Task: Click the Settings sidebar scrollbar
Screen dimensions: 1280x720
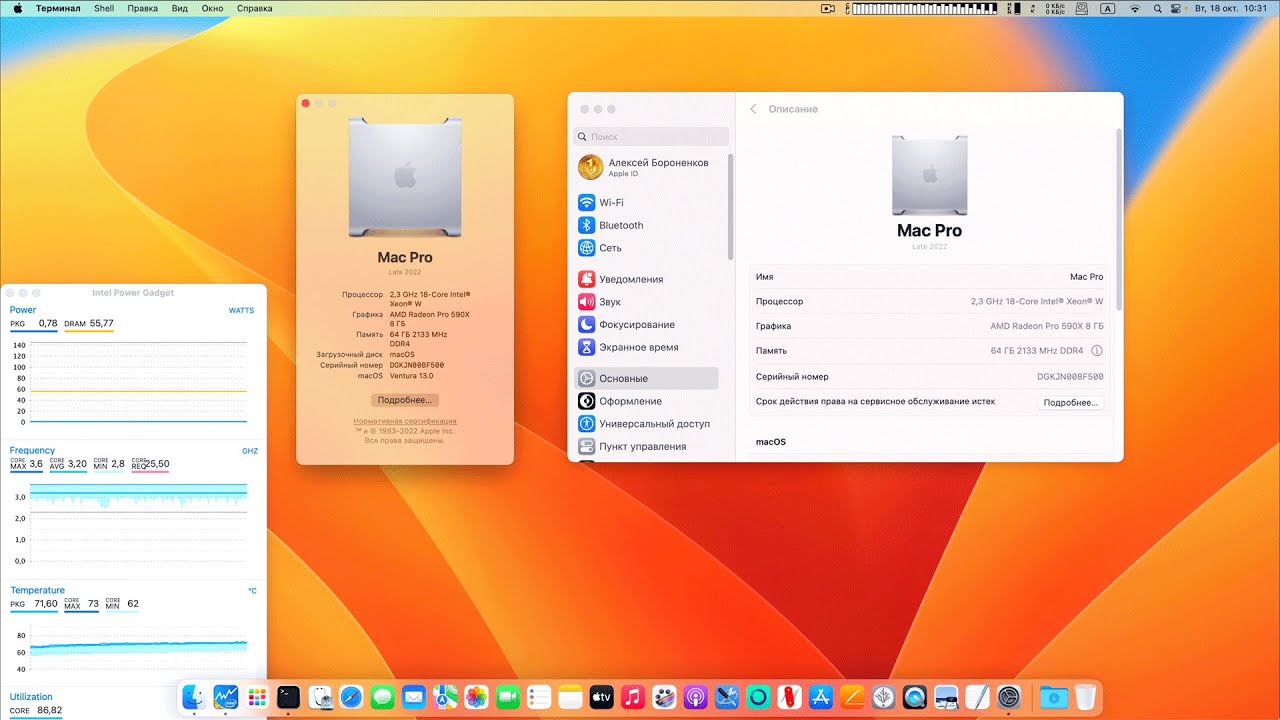Action: 731,205
